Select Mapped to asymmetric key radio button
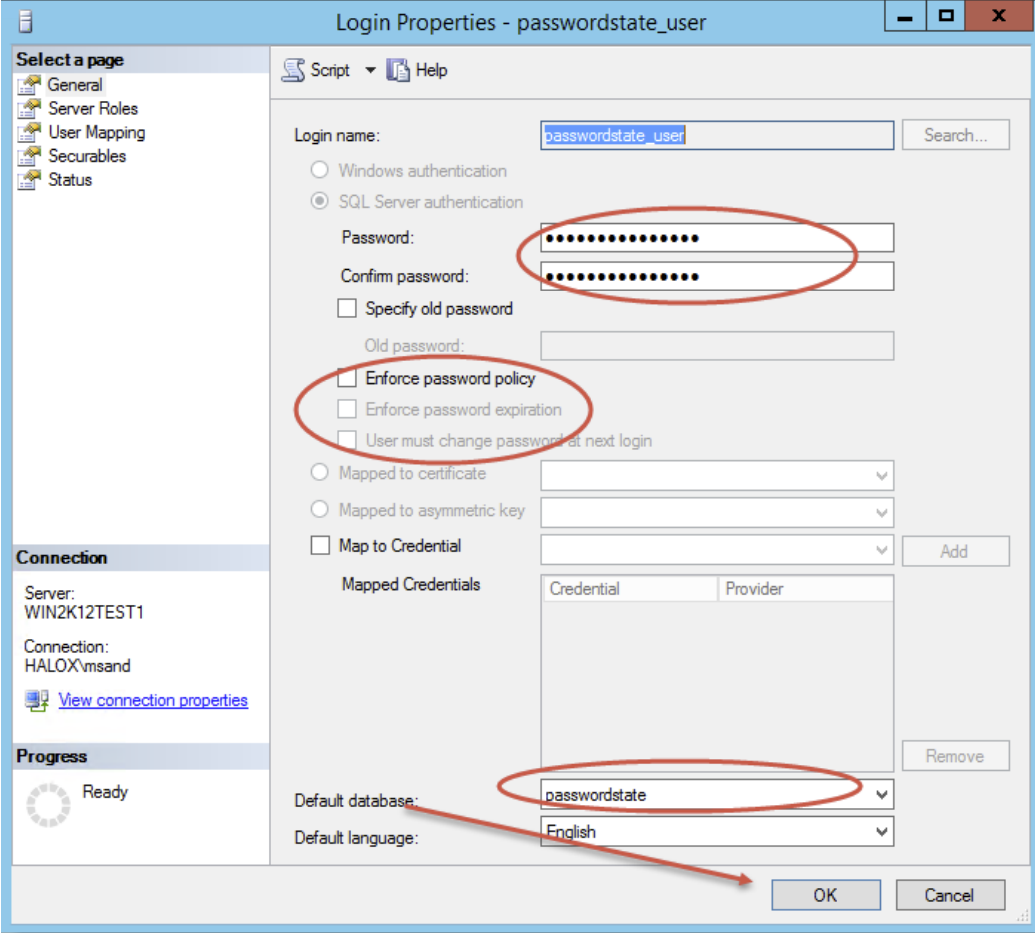 coord(319,509)
